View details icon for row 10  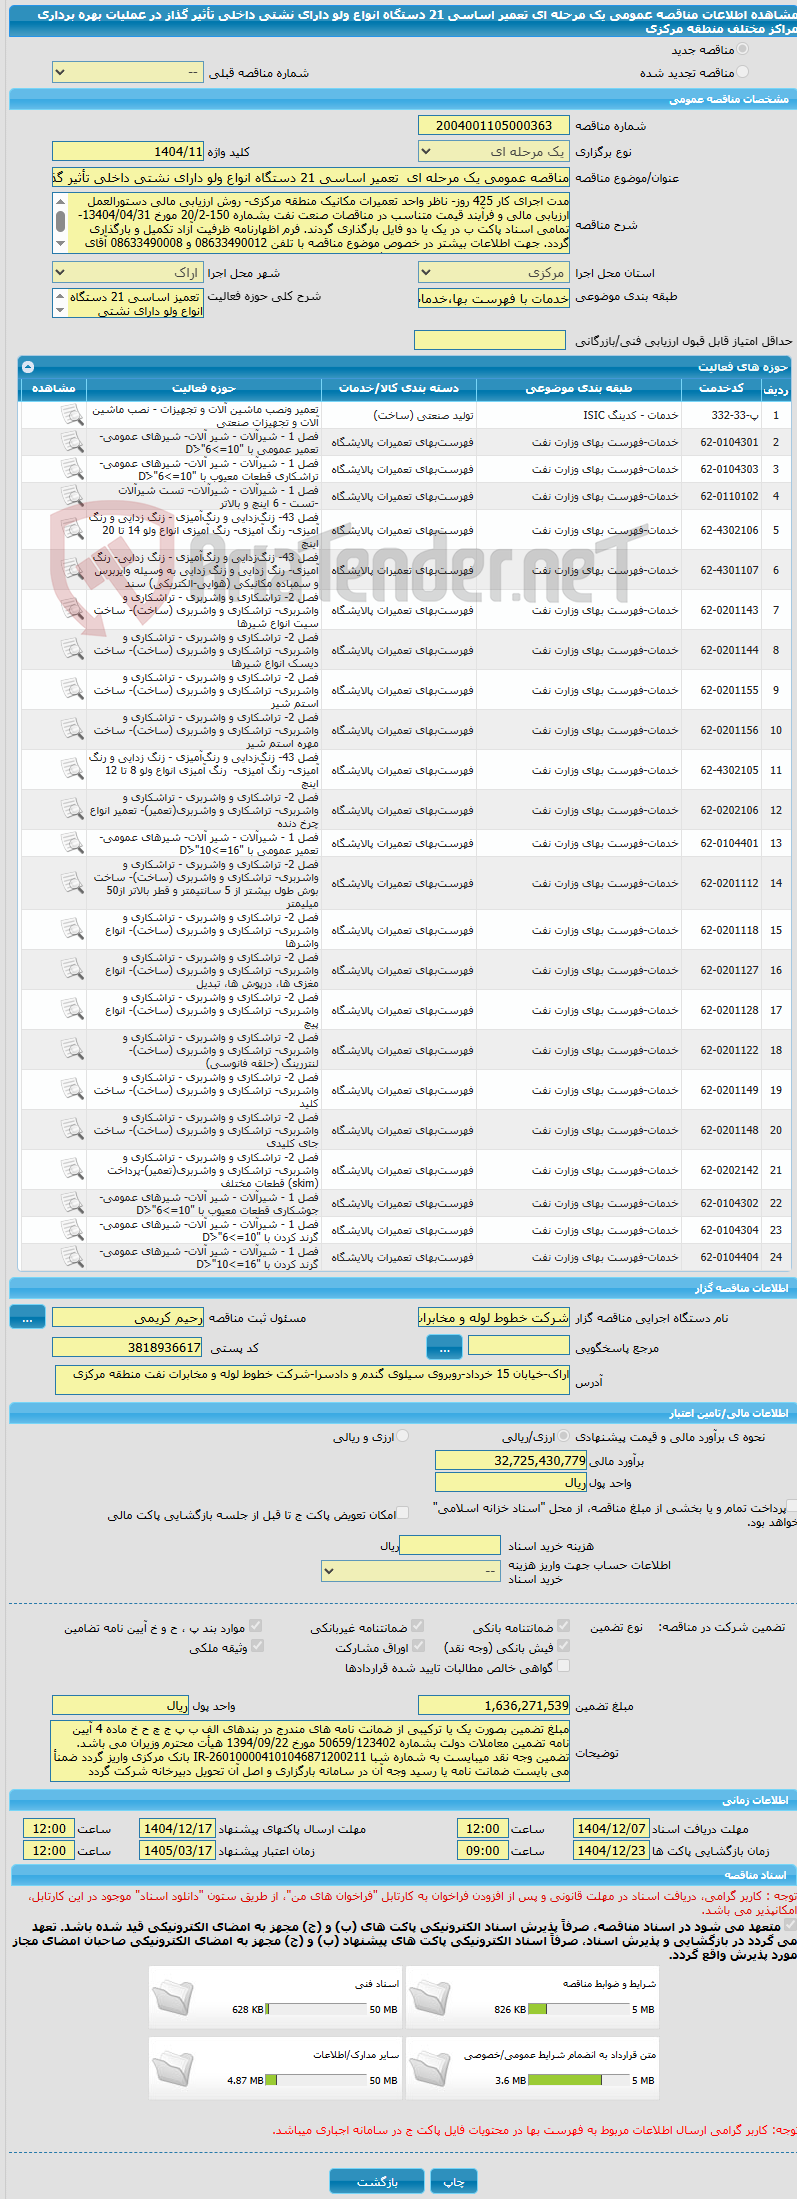point(72,730)
